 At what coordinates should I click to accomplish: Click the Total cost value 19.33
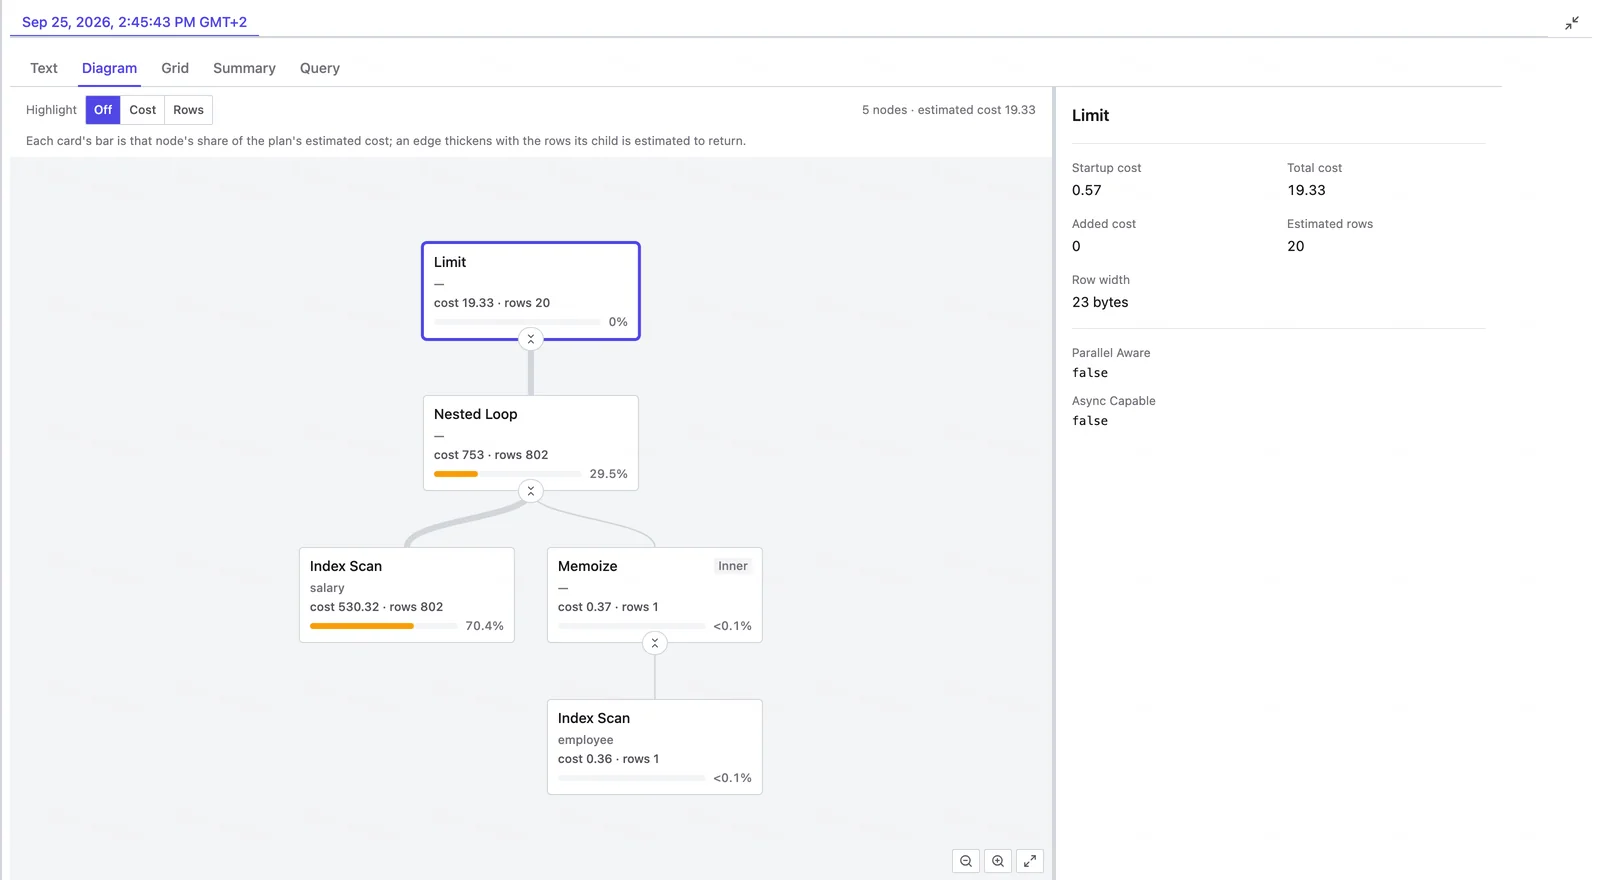[x=1306, y=190]
